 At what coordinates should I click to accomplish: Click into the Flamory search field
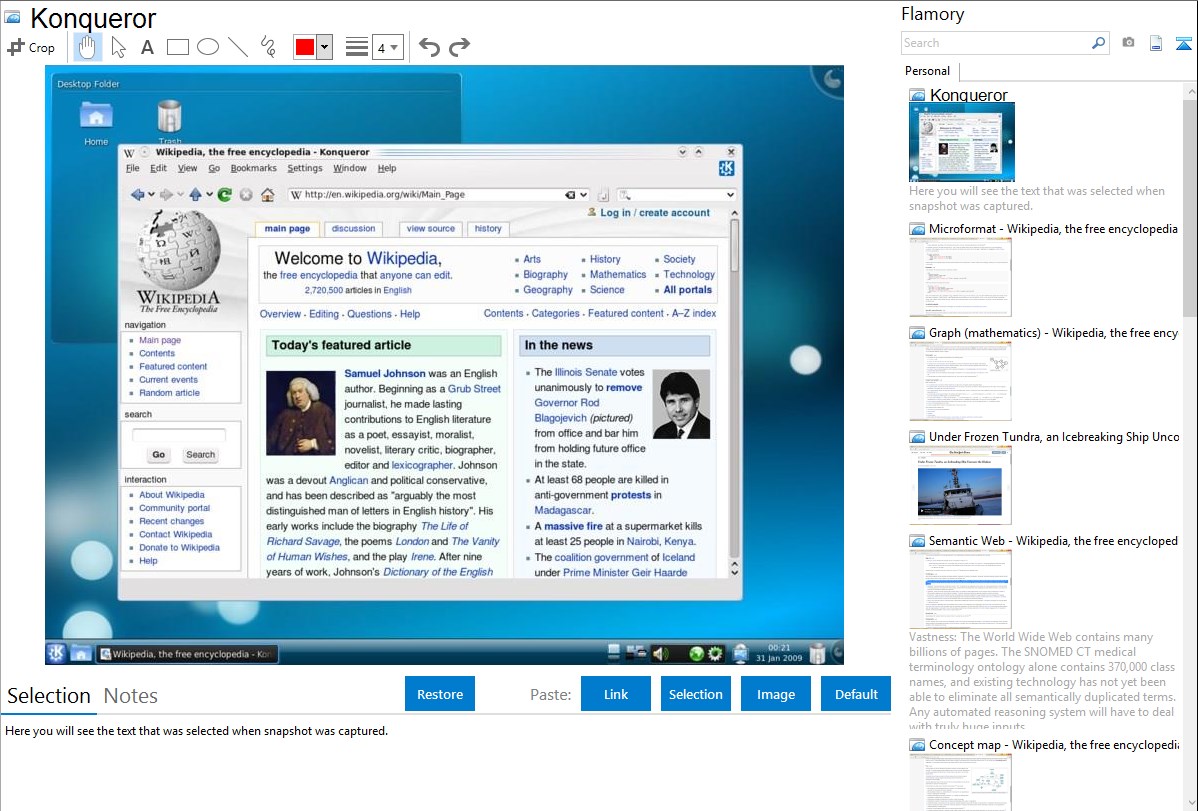[x=995, y=43]
